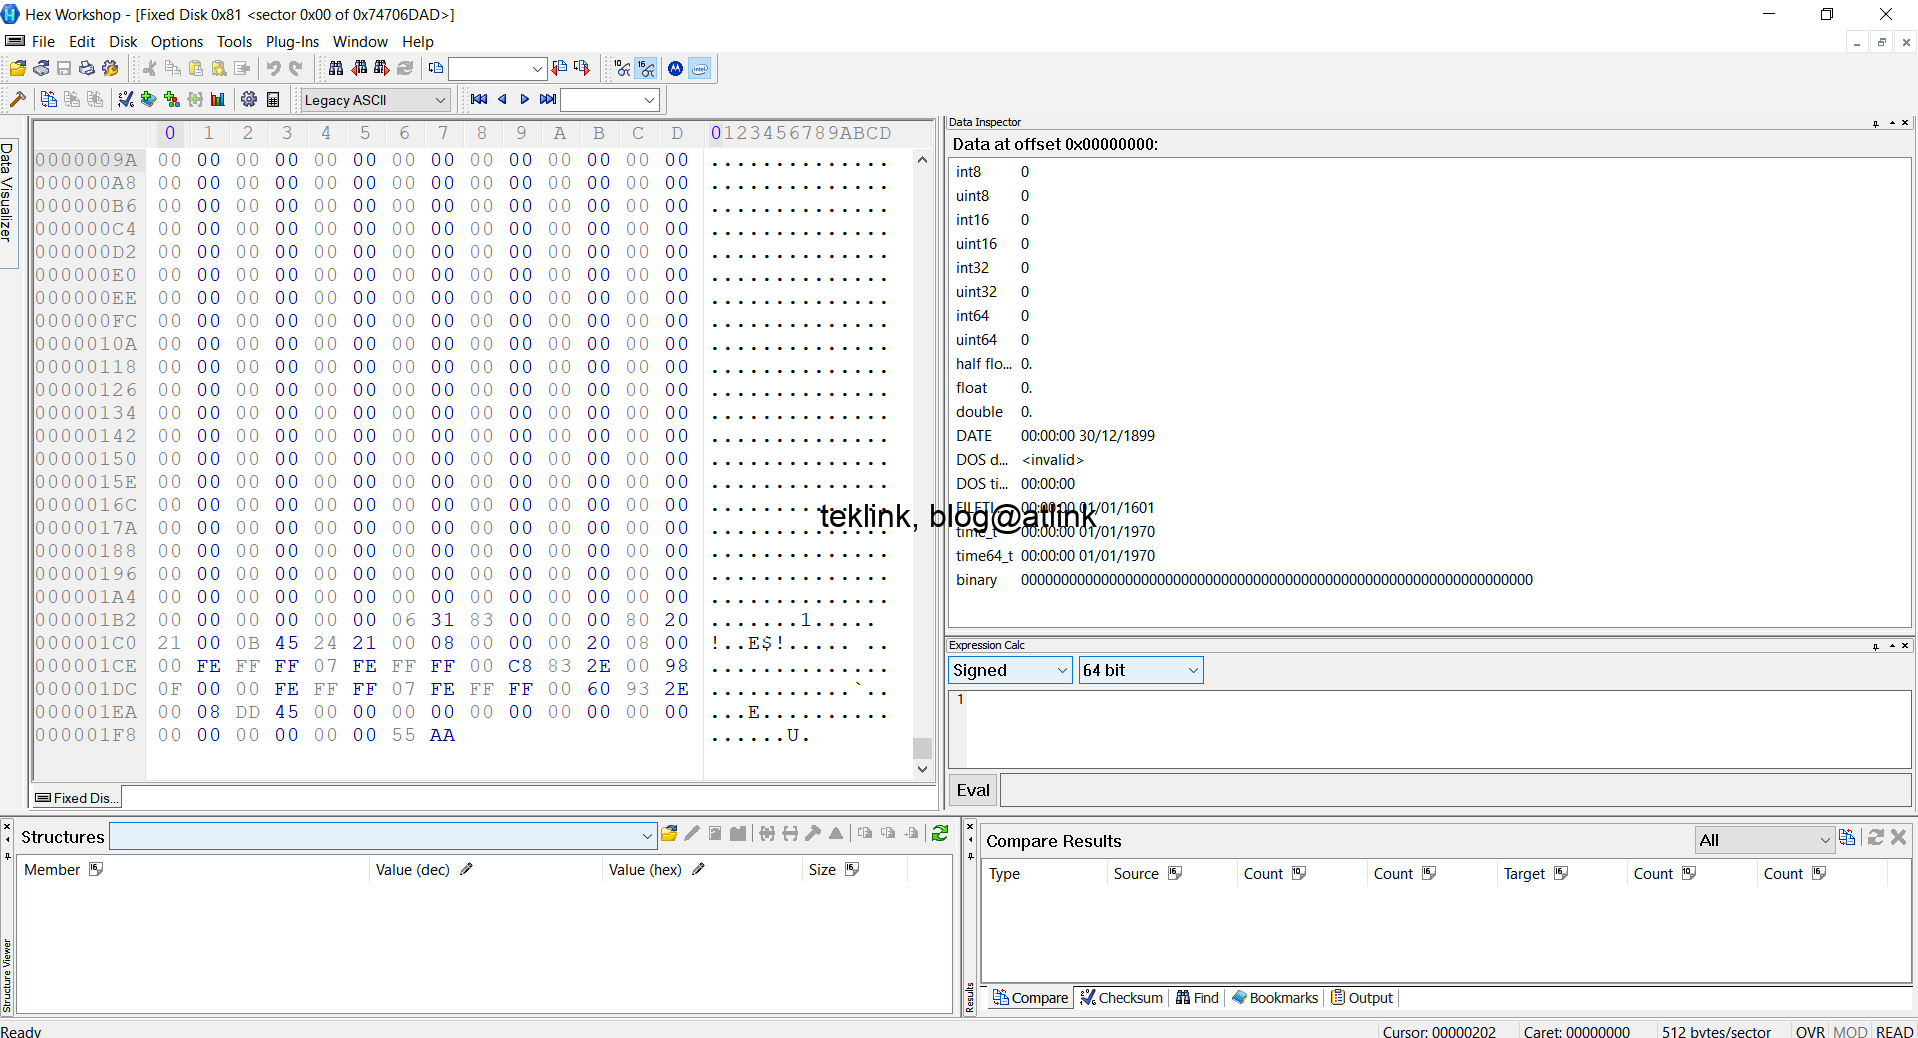Select Intel byte order icon
Viewport: 1918px width, 1038px height.
pos(700,68)
